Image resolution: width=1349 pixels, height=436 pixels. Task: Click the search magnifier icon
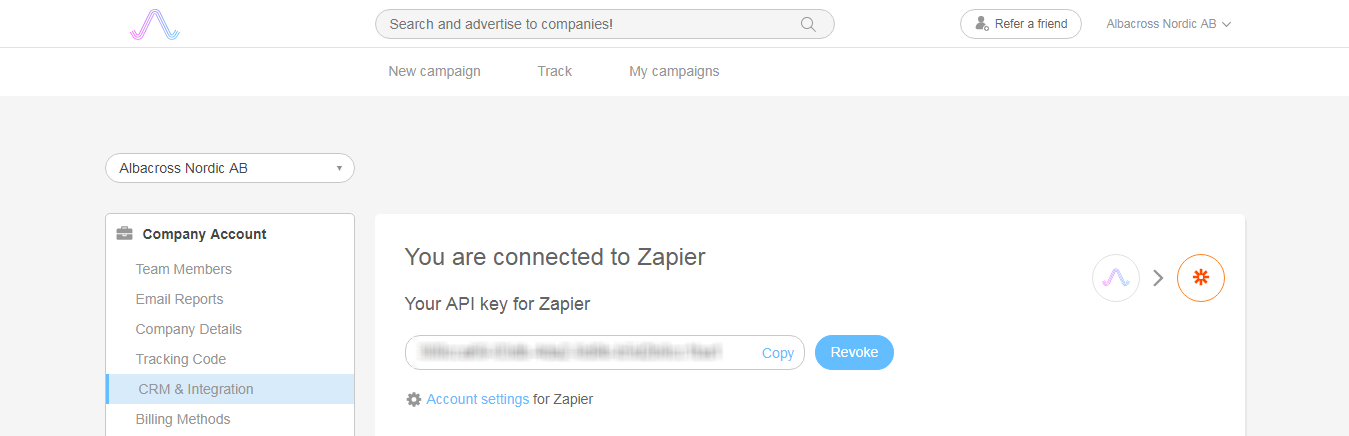pos(808,24)
